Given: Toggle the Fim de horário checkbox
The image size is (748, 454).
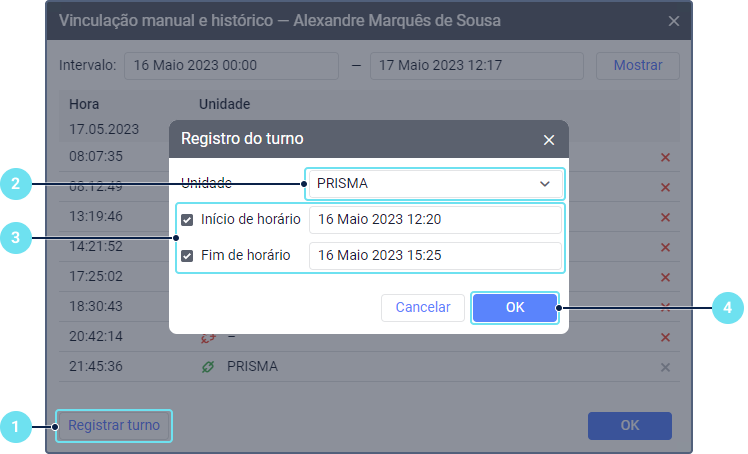Looking at the screenshot, I should [x=187, y=256].
